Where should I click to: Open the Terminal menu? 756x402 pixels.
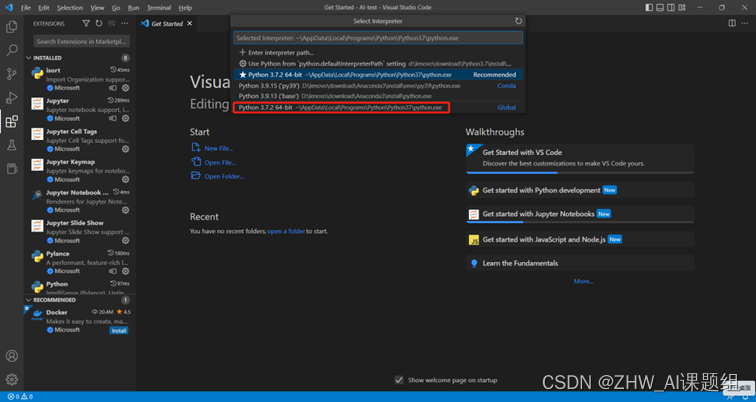click(159, 8)
